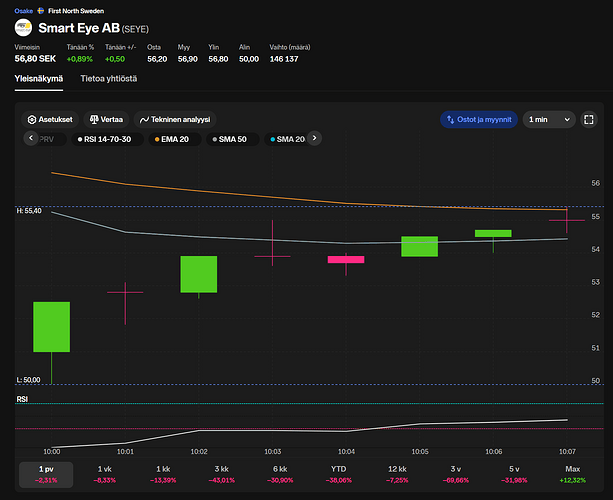Toggle the SMA 20 indicator chip
Screen dimensions: 613x500
tap(287, 139)
